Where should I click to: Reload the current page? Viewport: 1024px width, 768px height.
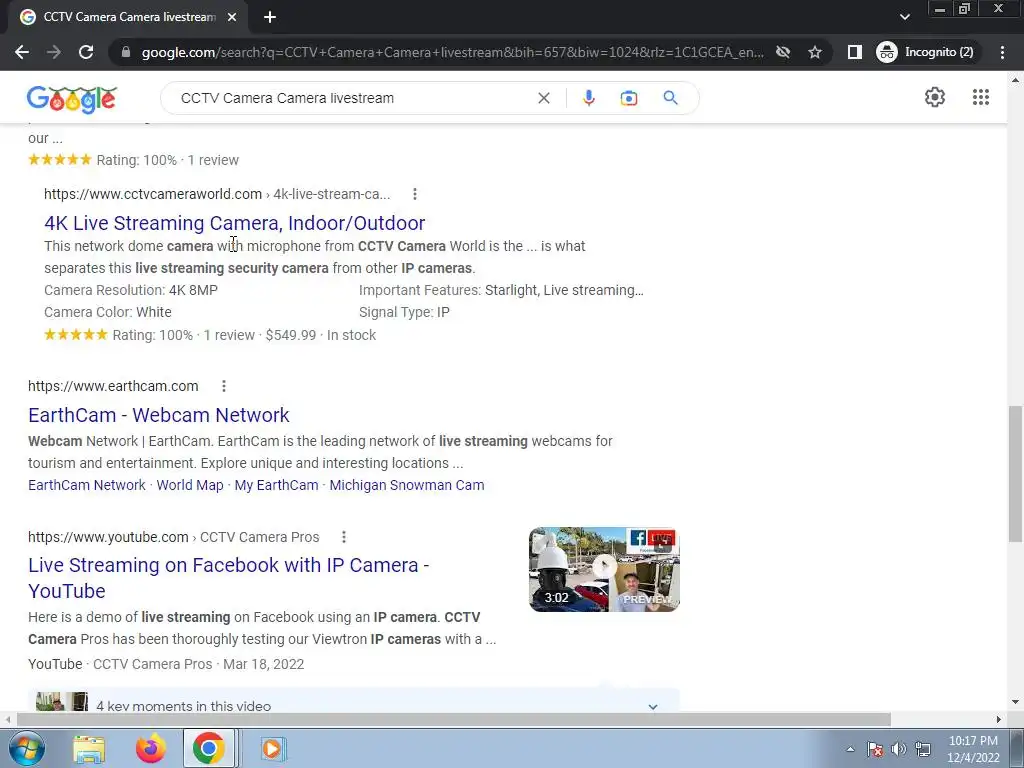pos(86,52)
